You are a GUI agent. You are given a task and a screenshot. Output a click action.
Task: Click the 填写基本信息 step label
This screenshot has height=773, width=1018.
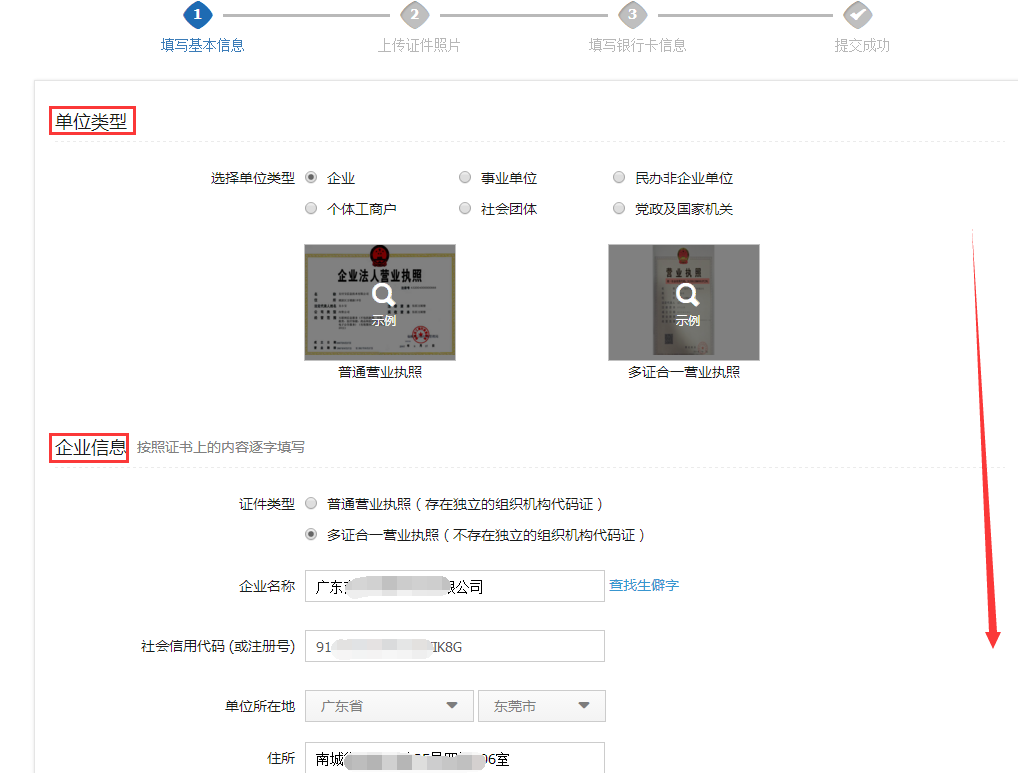[203, 45]
